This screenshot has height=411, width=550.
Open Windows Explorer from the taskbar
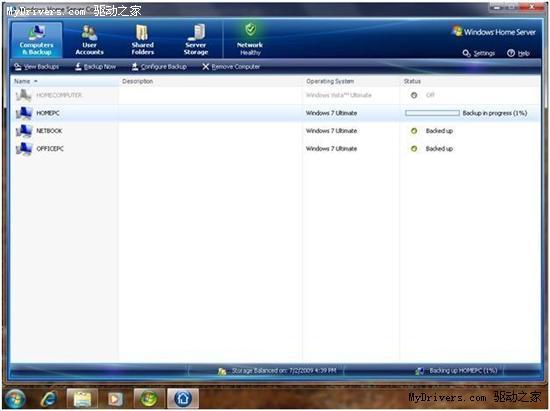(82, 399)
